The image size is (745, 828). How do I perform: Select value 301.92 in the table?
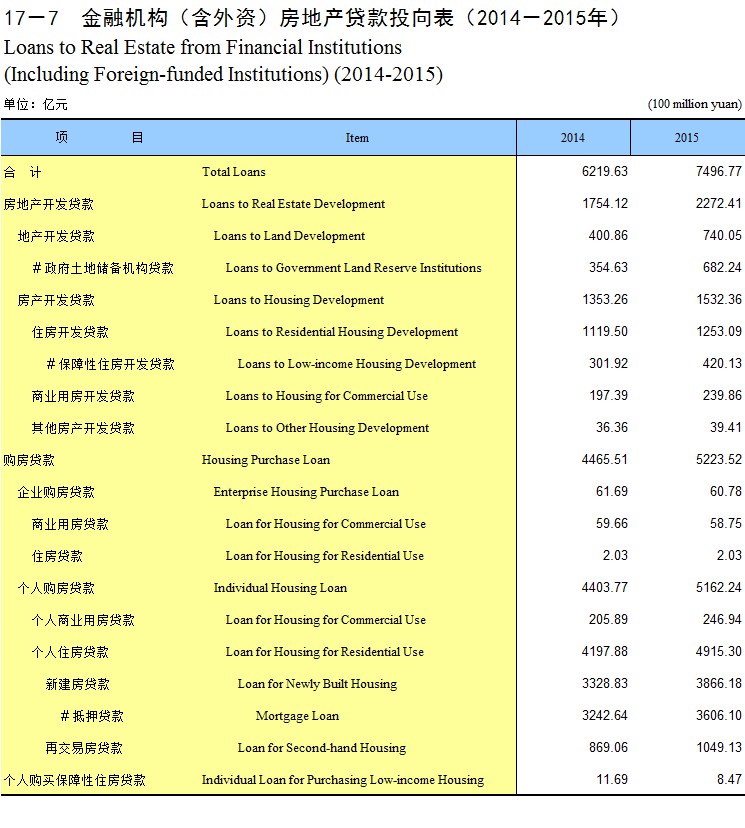coord(608,363)
